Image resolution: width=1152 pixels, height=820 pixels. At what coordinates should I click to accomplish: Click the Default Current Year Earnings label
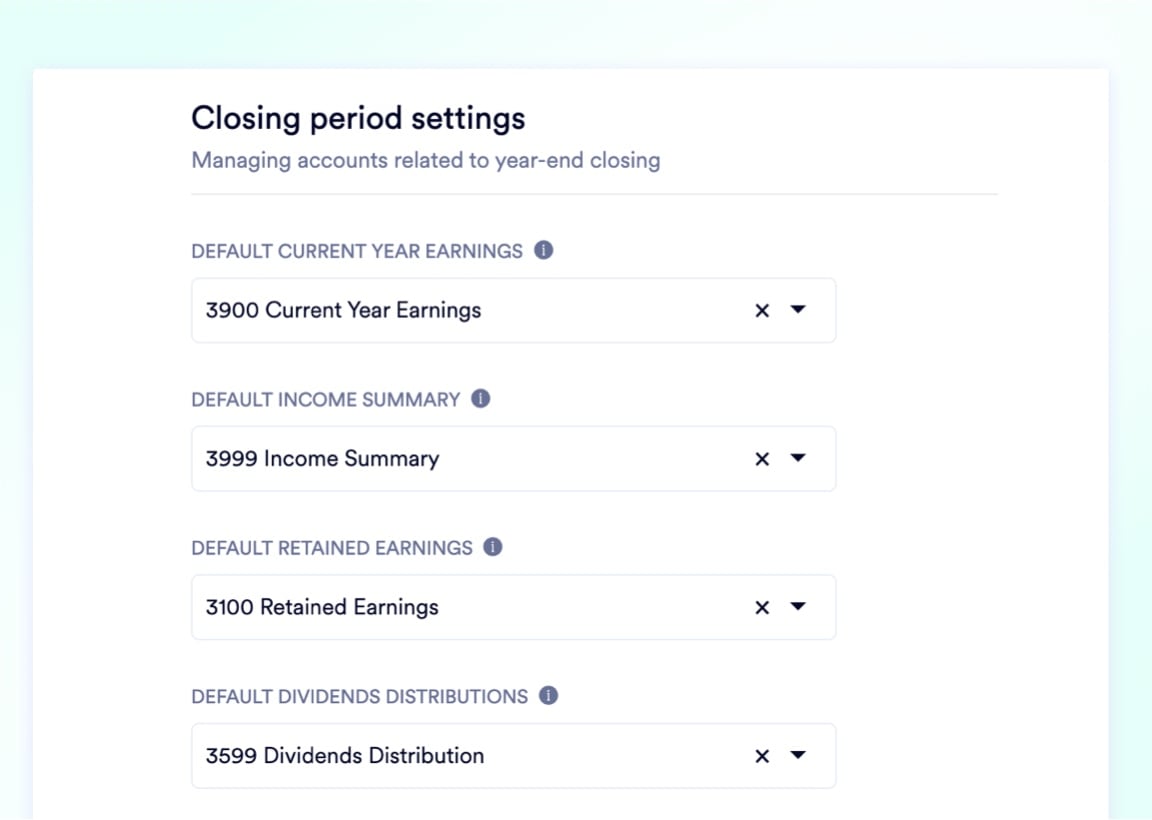click(x=357, y=251)
